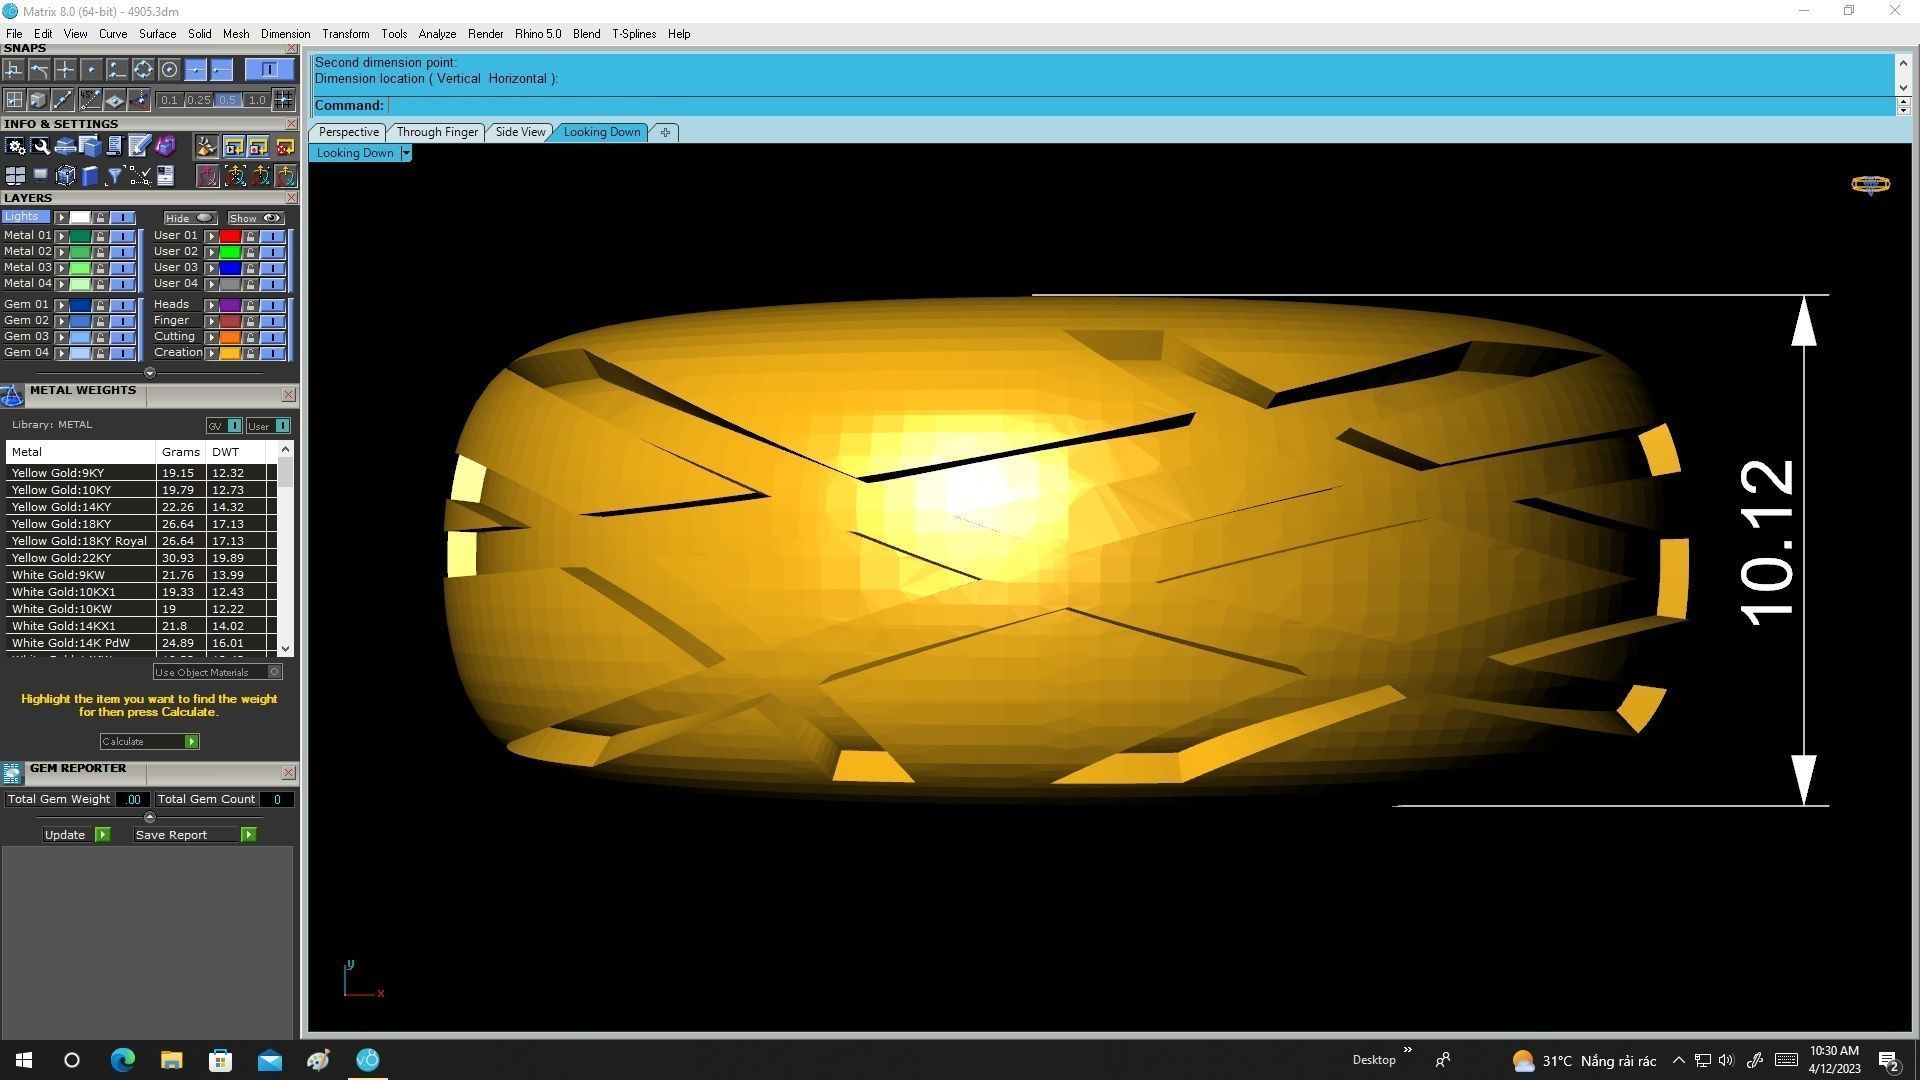1920x1080 pixels.
Task: Open the Dimension menu
Action: pos(285,34)
